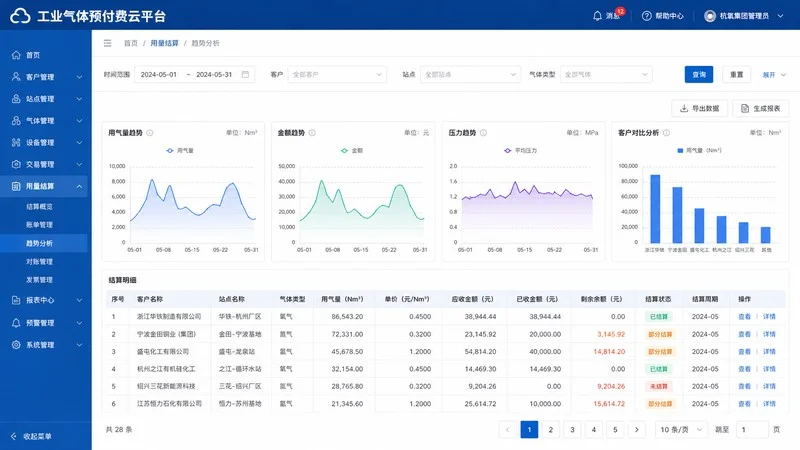
Task: Click 未结算 status tag in row 5
Action: click(x=659, y=386)
